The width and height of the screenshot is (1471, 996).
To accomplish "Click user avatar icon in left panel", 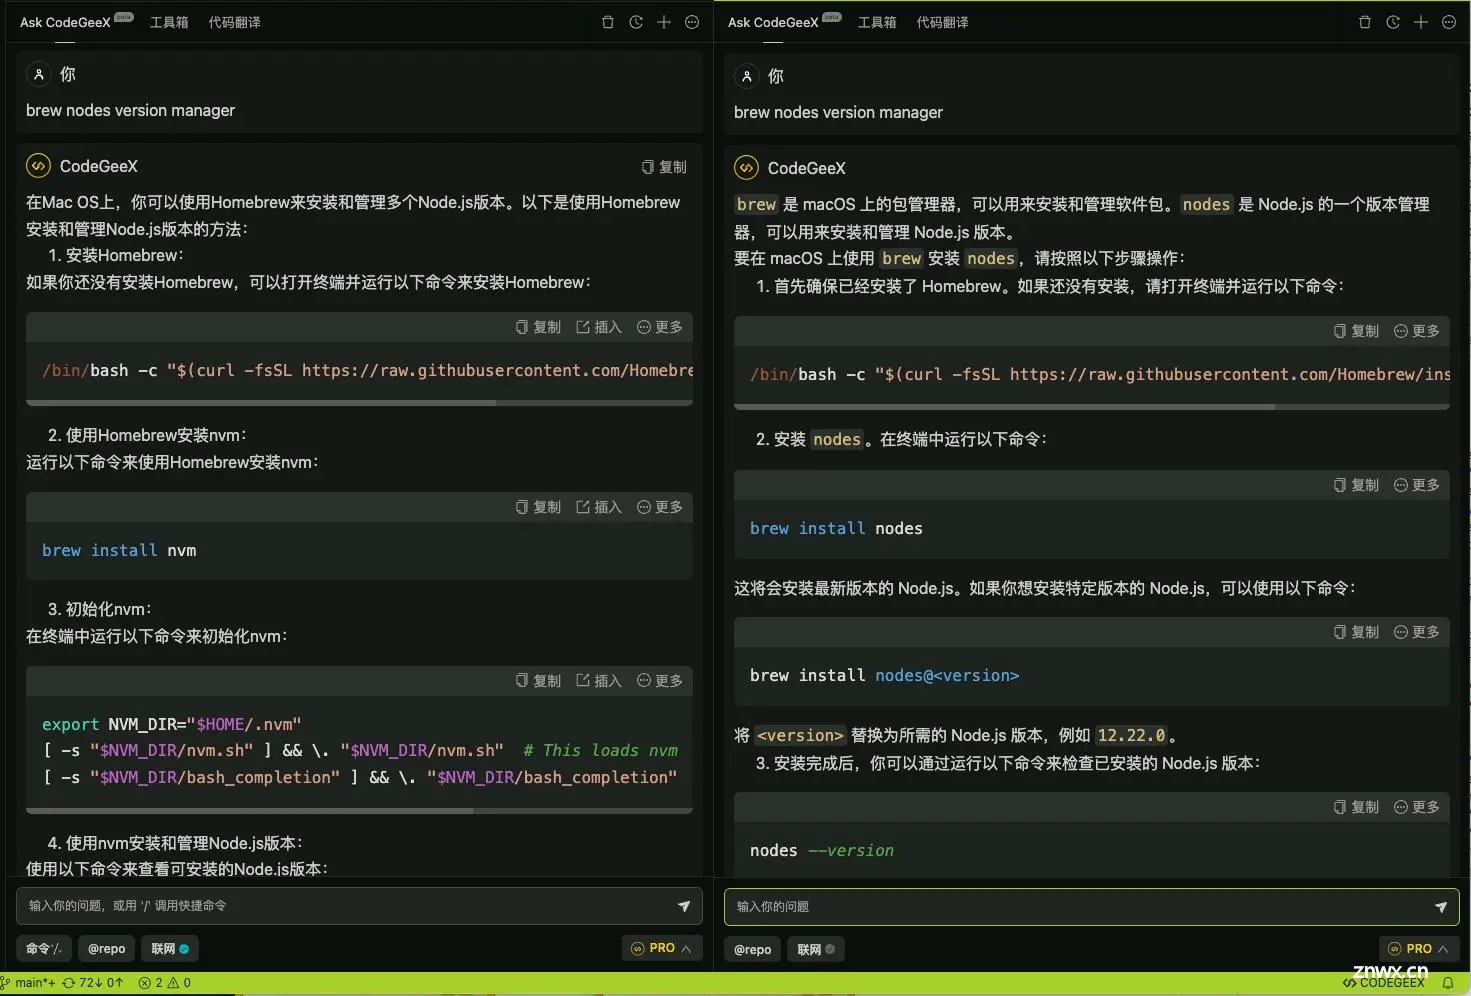I will [38, 74].
